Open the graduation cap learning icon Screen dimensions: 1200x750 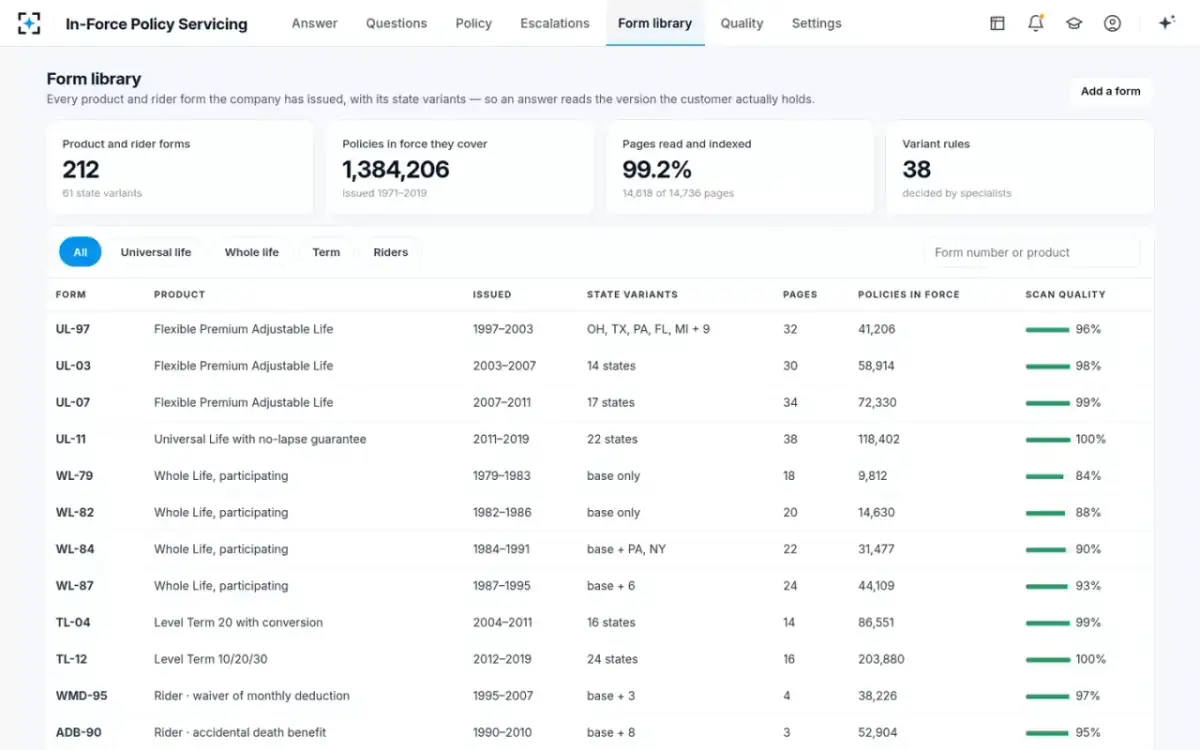point(1074,23)
